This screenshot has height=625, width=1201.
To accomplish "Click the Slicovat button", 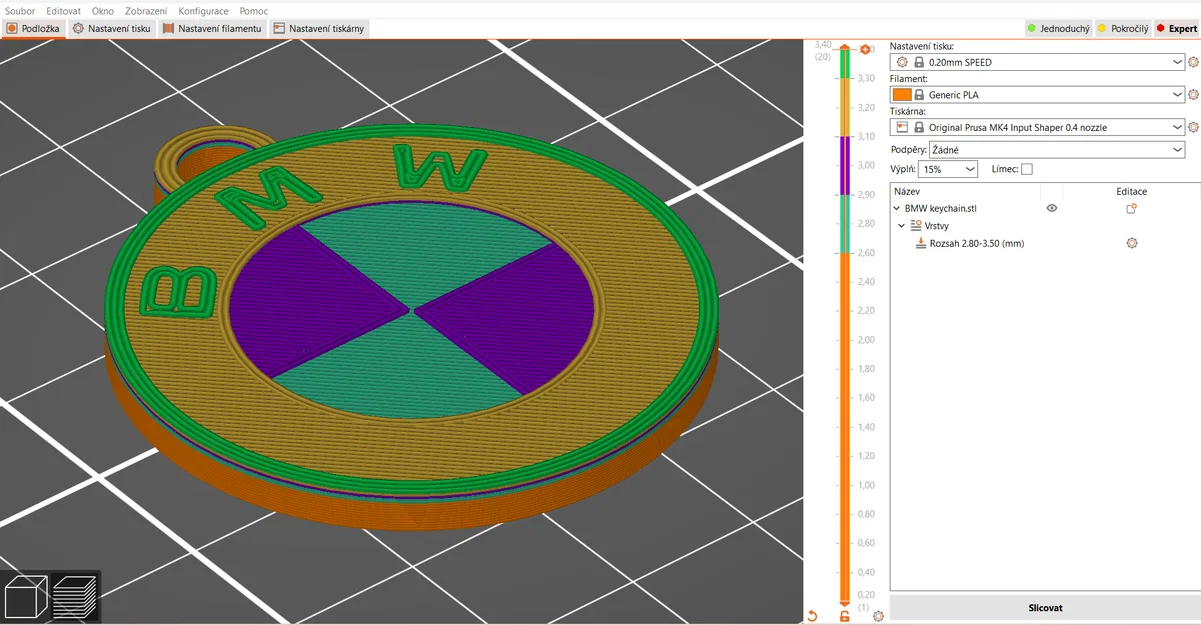I will (1045, 608).
